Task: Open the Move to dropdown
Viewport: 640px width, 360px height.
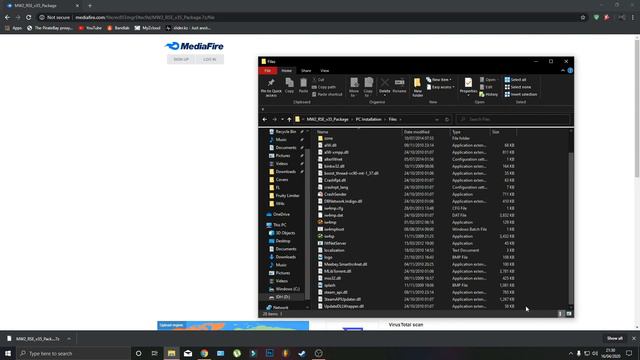Action: (354, 88)
